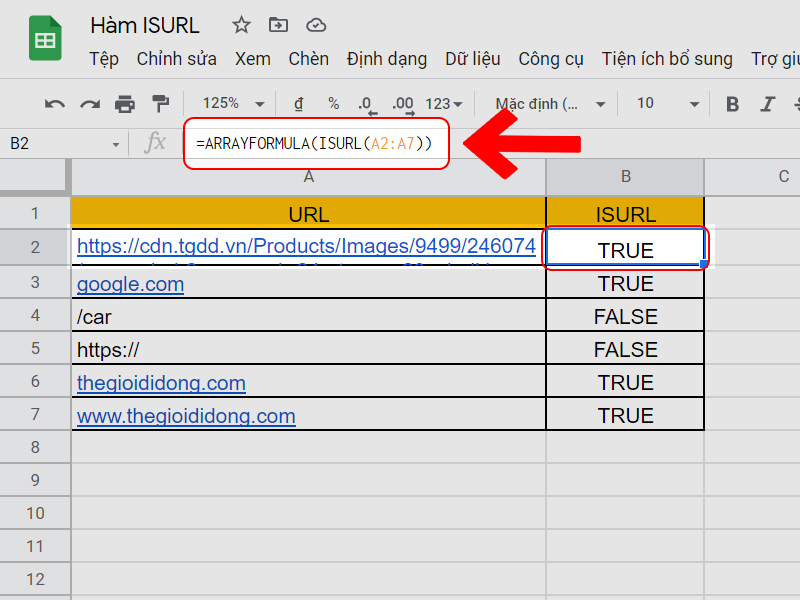Viewport: 800px width, 600px height.
Task: Open the Tệp menu
Action: click(104, 59)
